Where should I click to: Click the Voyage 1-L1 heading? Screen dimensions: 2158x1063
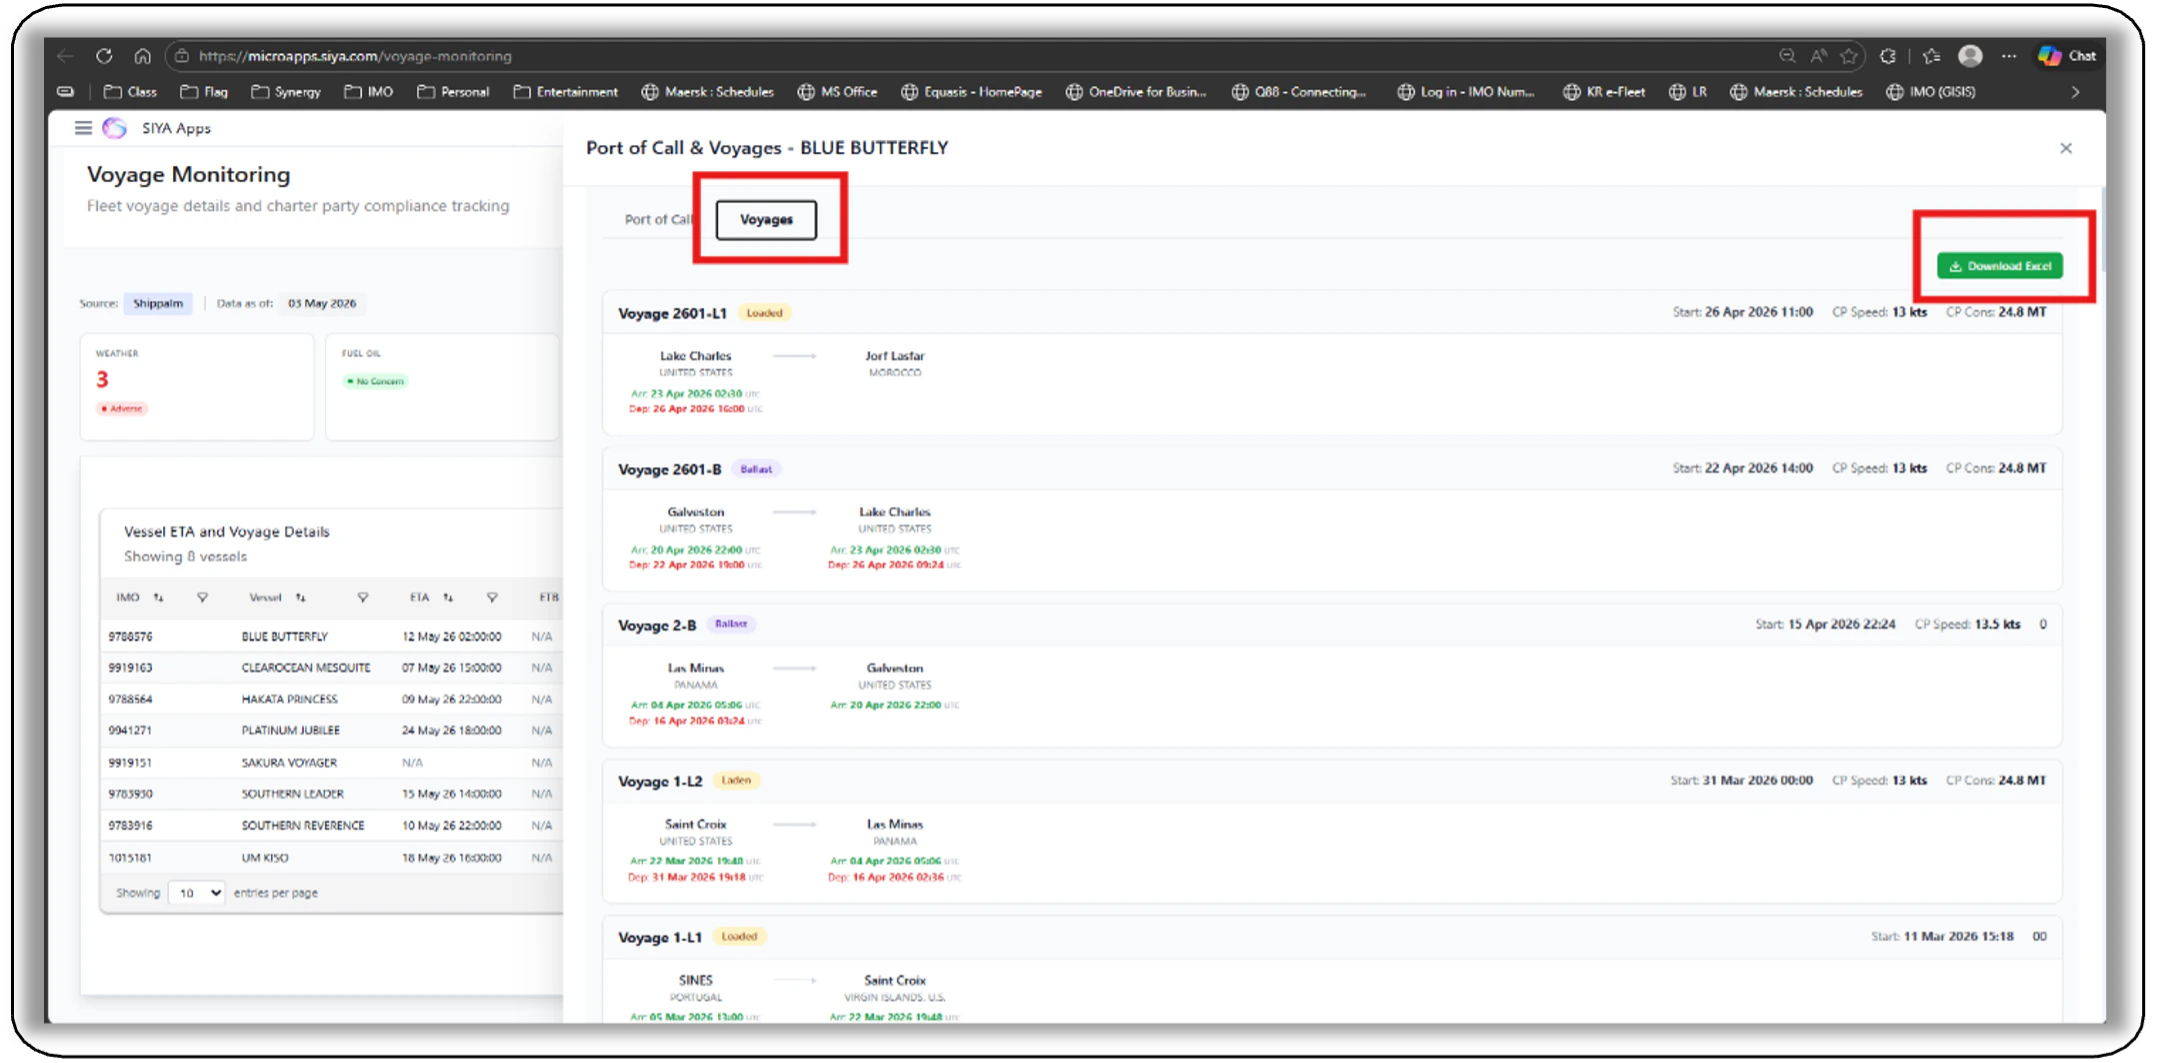coord(659,938)
